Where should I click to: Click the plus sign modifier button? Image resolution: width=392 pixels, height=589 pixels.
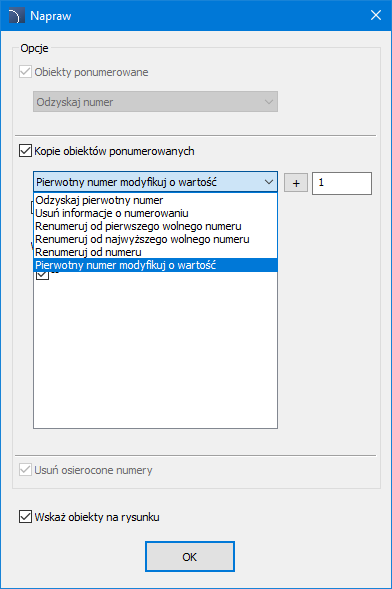click(x=296, y=183)
